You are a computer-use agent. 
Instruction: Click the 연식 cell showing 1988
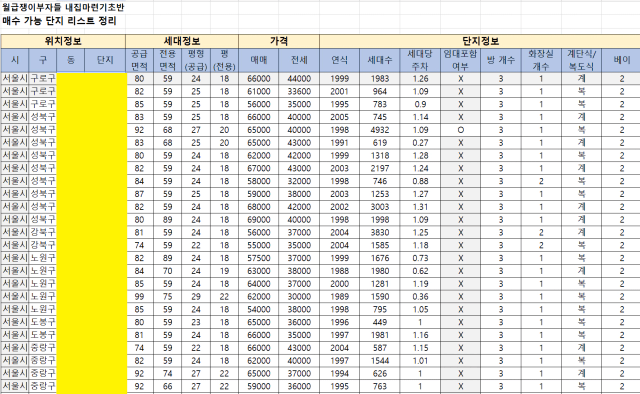point(340,271)
